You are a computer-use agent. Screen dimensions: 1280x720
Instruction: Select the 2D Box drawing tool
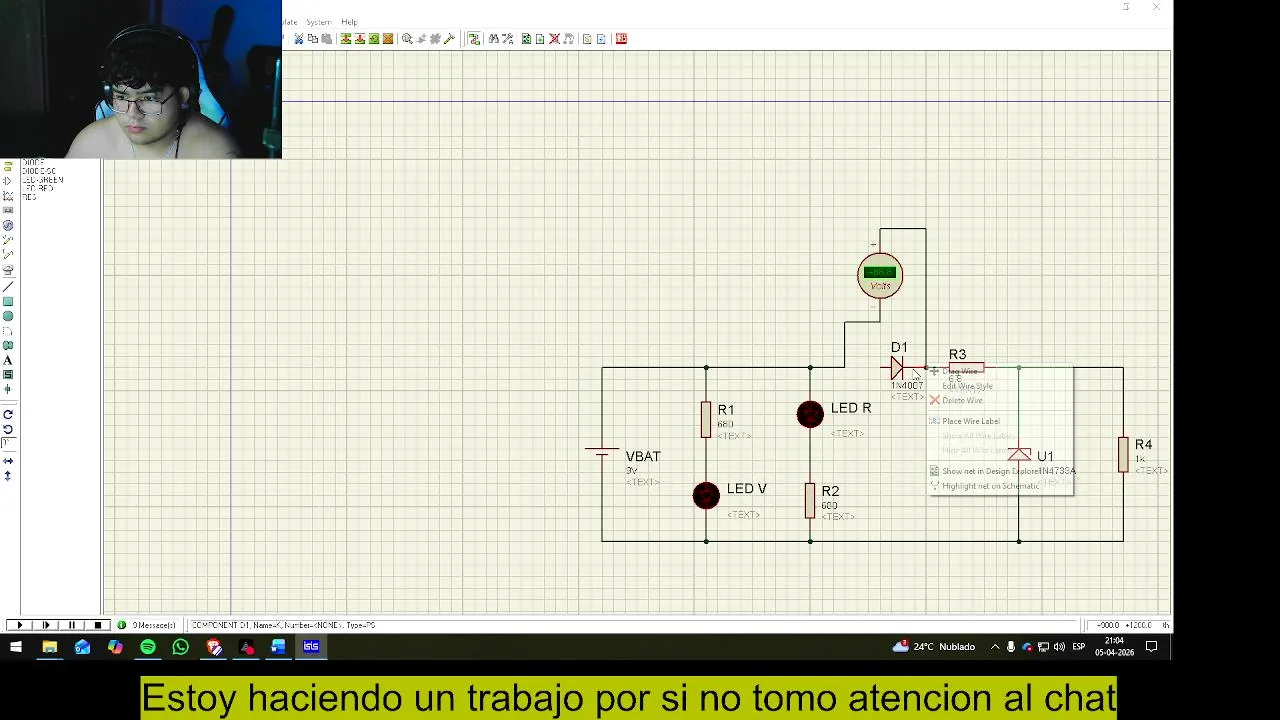click(x=8, y=302)
